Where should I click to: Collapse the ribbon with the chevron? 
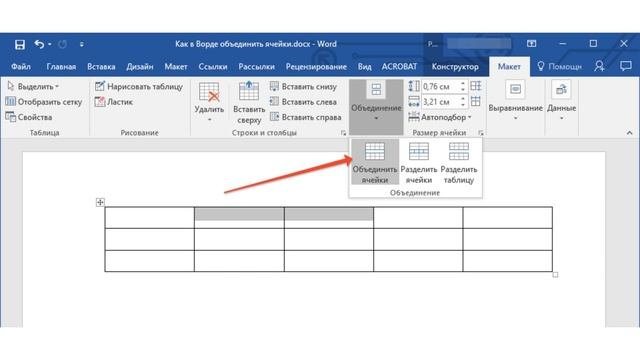pos(629,133)
